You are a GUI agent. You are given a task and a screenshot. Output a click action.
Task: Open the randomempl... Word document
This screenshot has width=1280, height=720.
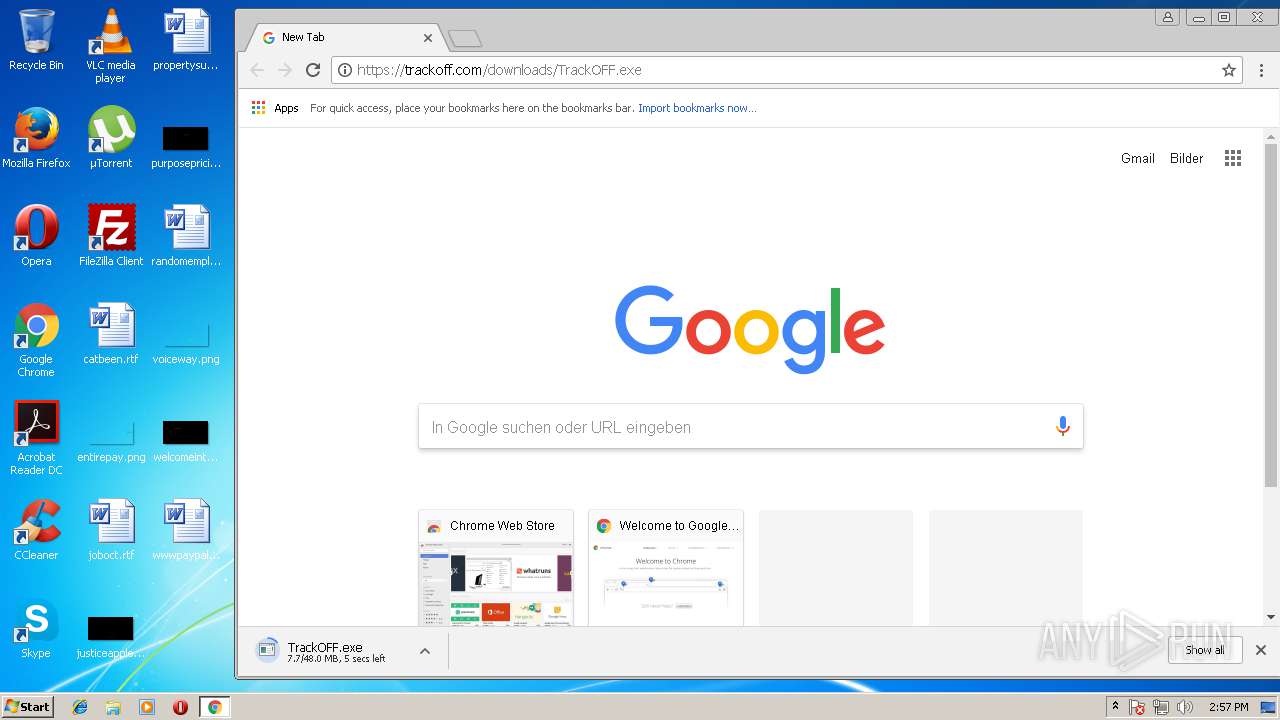(185, 236)
